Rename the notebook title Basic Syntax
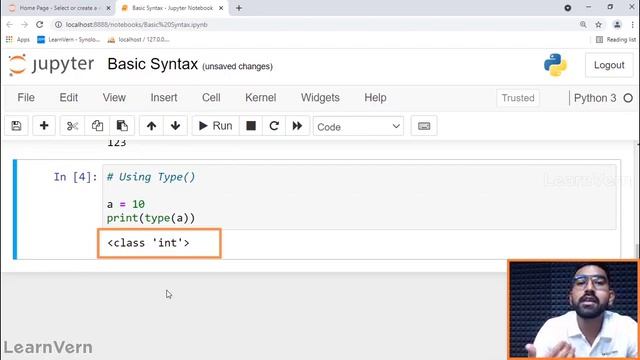This screenshot has height=360, width=640. [x=153, y=64]
